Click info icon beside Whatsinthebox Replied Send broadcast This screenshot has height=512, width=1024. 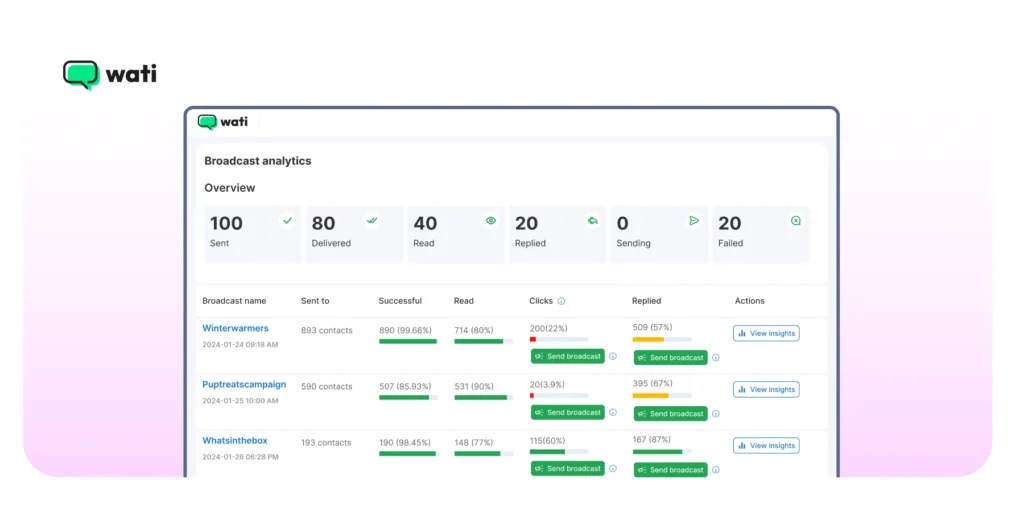tap(716, 470)
